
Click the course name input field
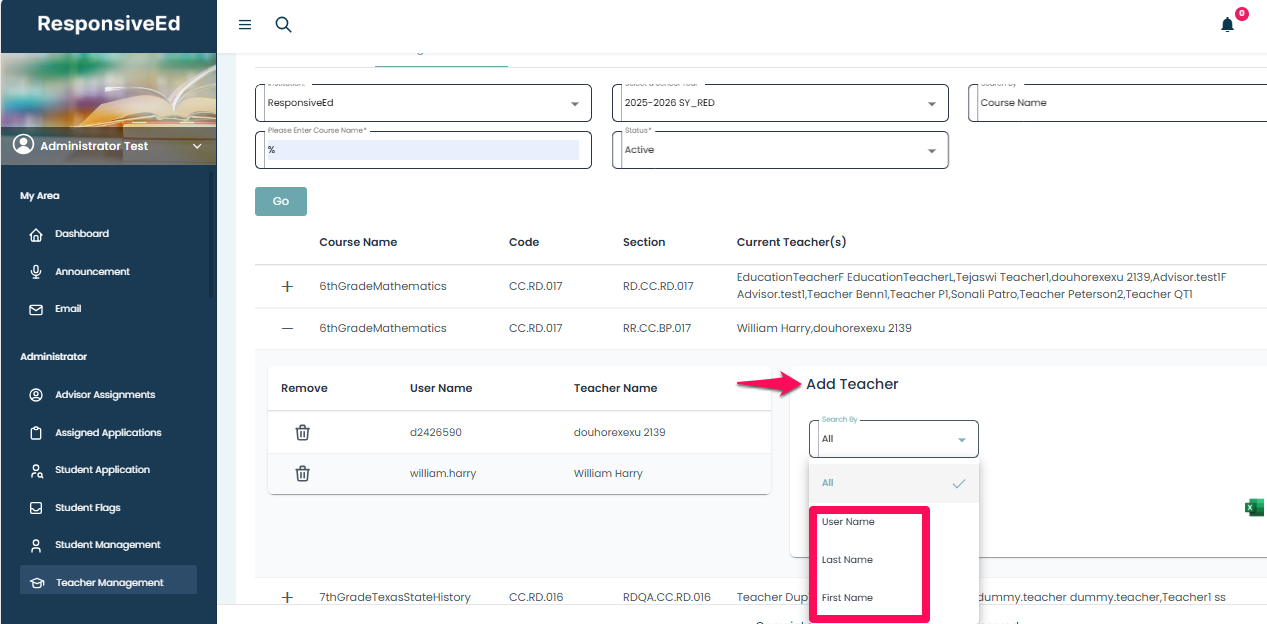[x=422, y=150]
